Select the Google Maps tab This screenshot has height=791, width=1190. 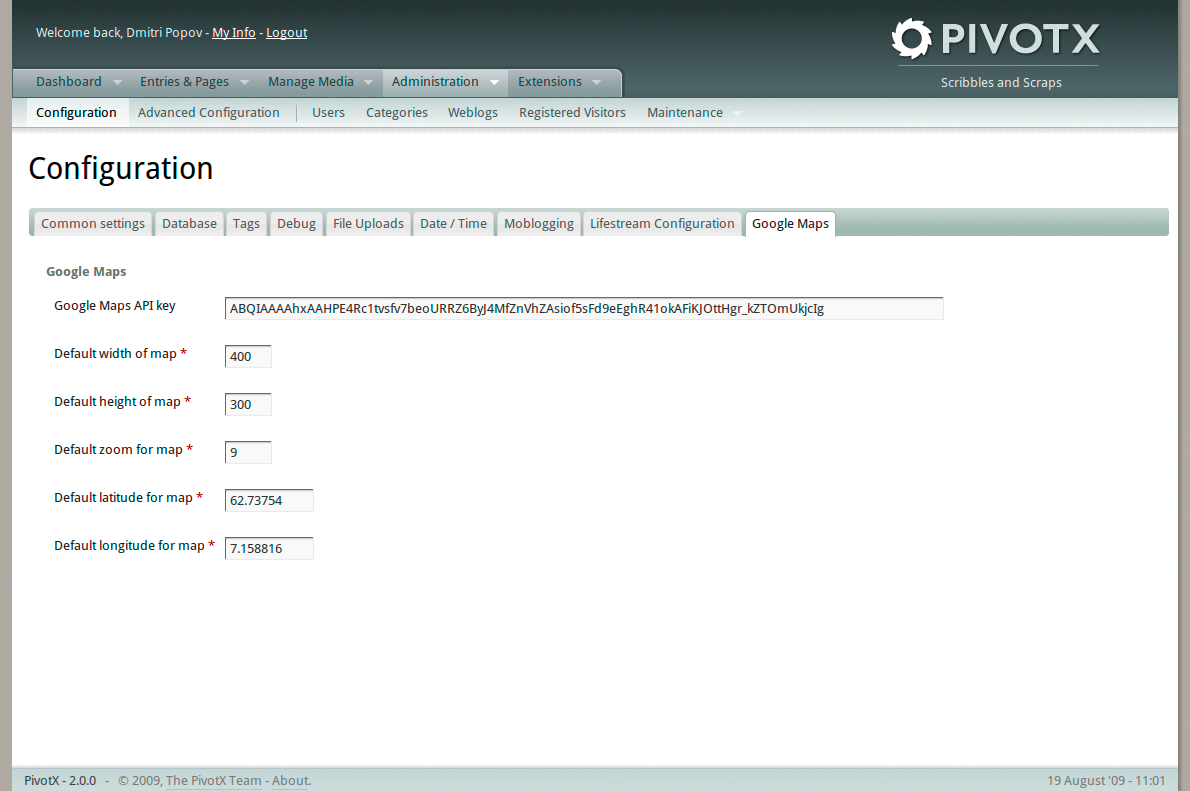[x=790, y=223]
